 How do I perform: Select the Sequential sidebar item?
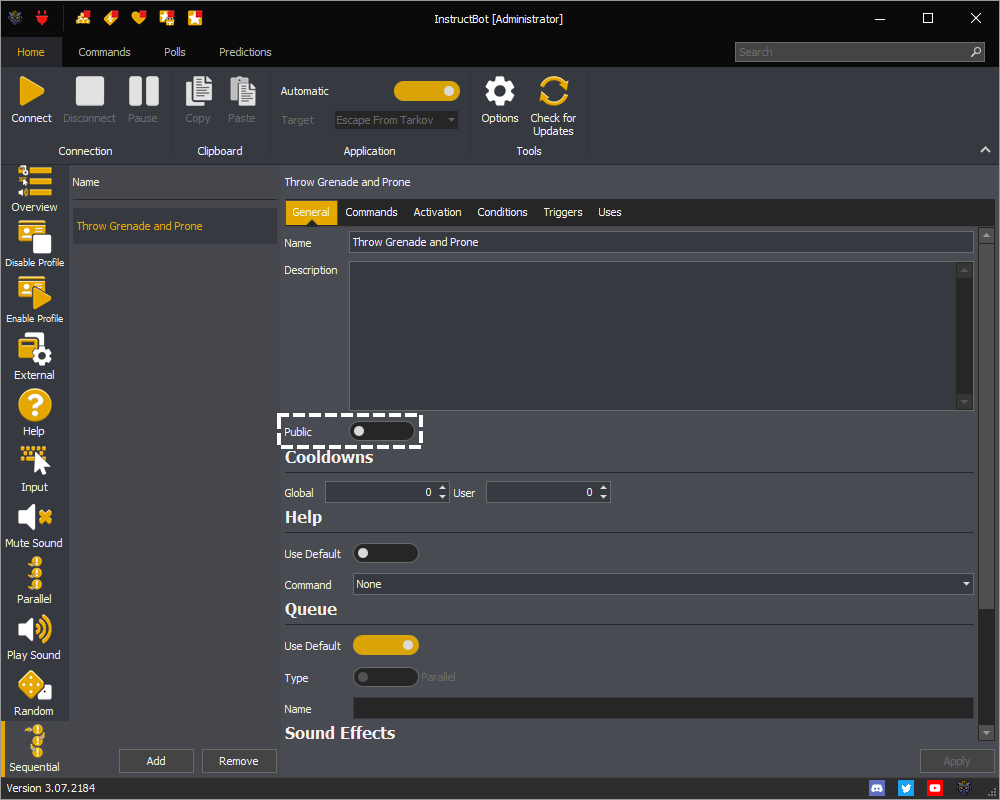click(34, 749)
